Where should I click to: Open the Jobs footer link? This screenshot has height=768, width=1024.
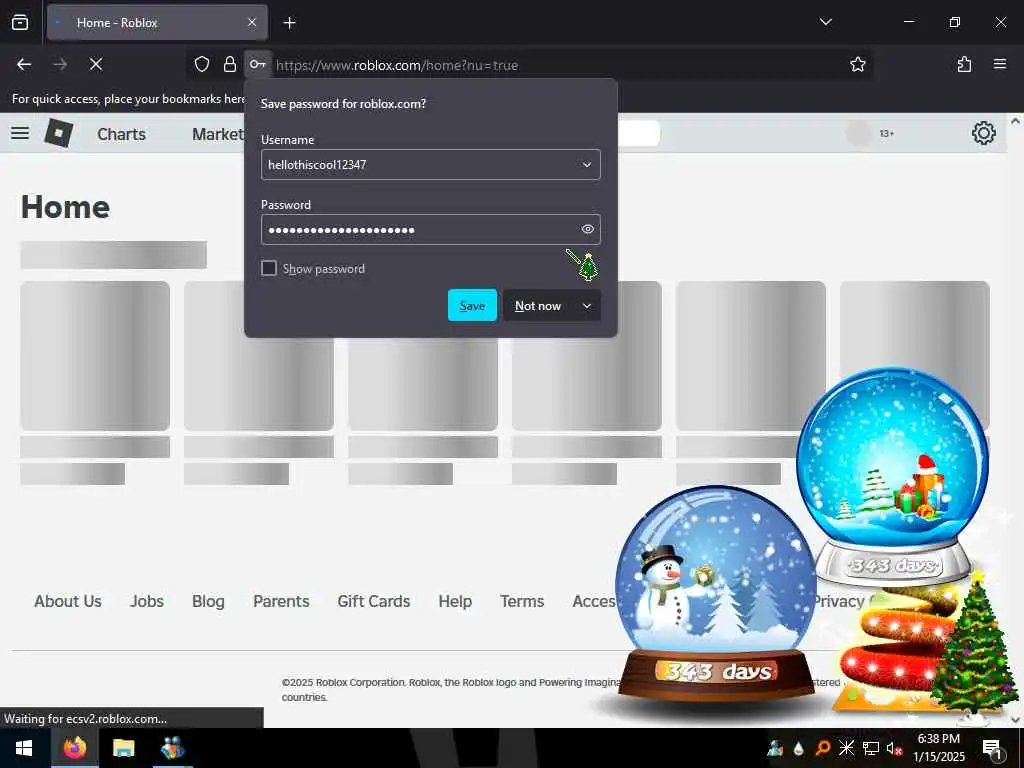point(147,601)
